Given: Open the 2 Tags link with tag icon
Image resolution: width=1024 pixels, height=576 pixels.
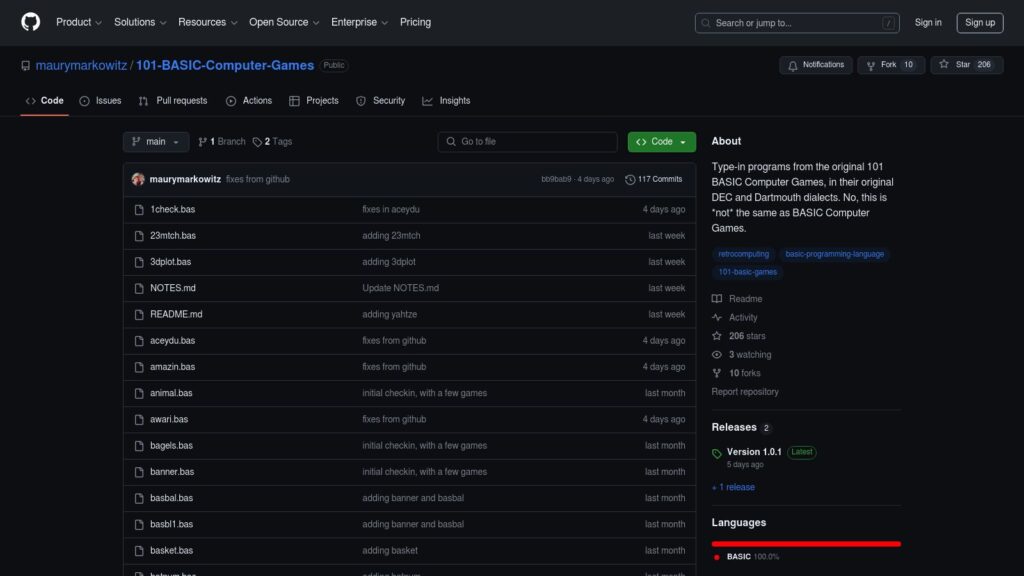Looking at the screenshot, I should click(x=272, y=142).
